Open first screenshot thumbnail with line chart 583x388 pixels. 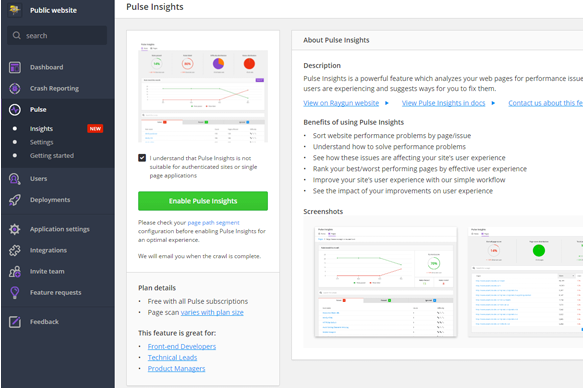click(x=386, y=282)
